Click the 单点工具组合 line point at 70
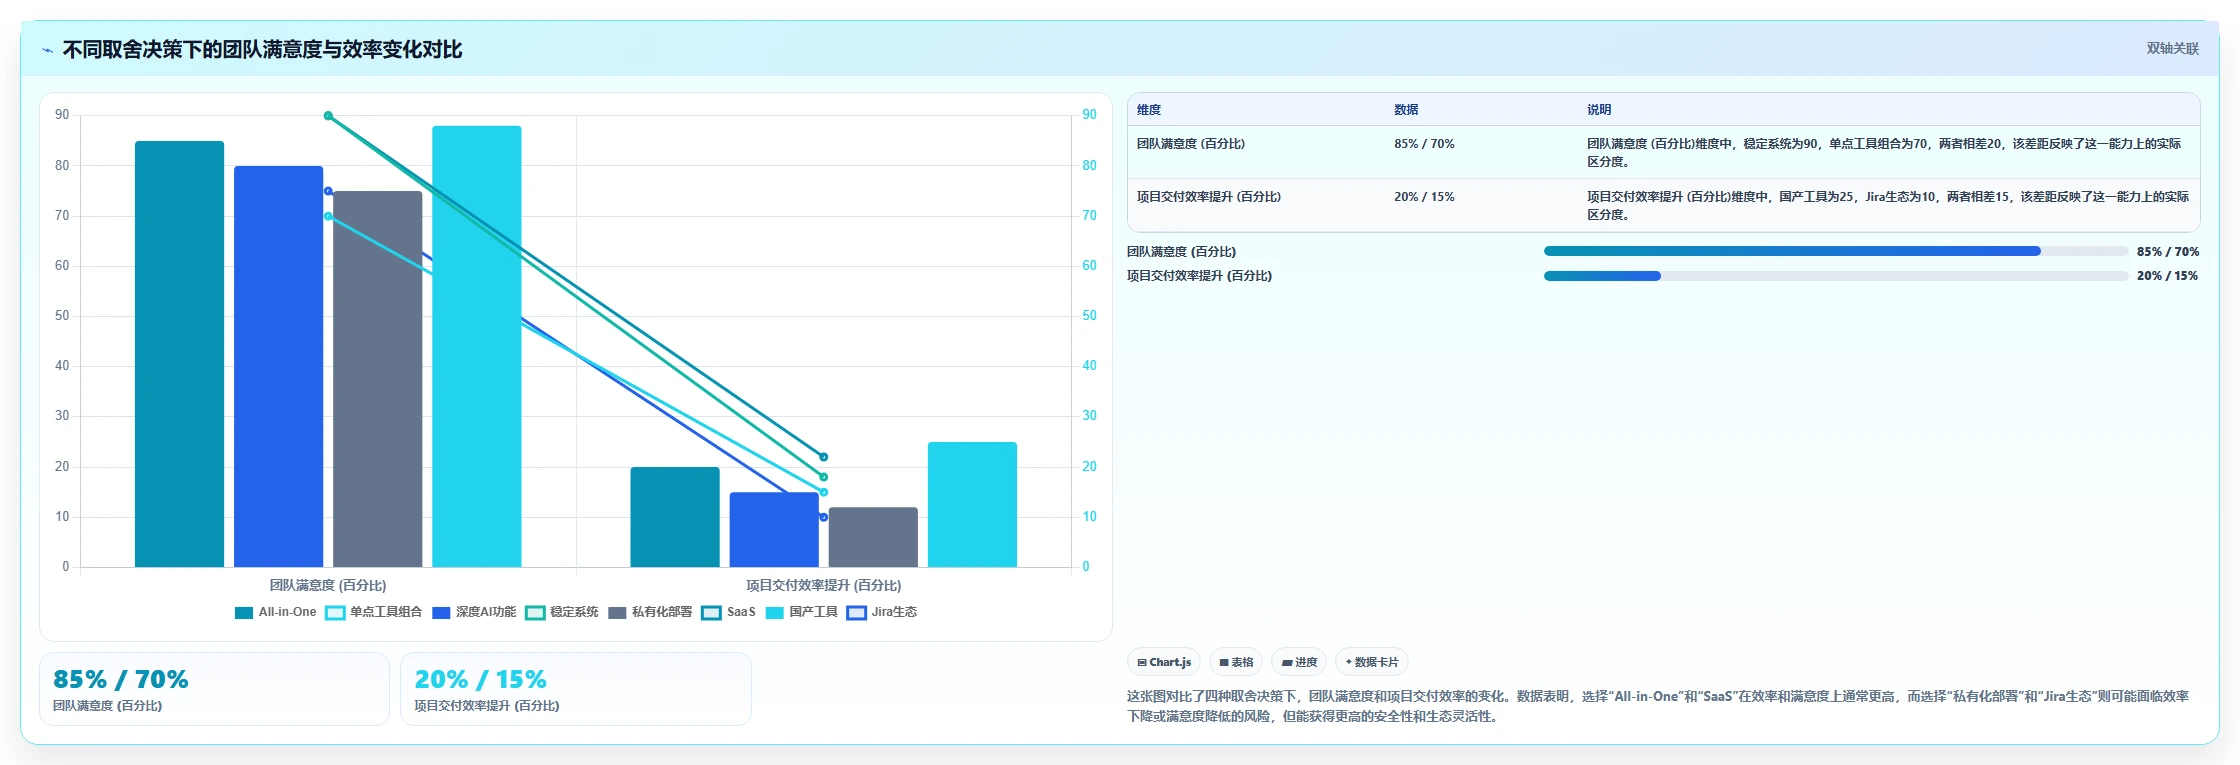Viewport: 2240px width, 765px height. pyautogui.click(x=328, y=216)
